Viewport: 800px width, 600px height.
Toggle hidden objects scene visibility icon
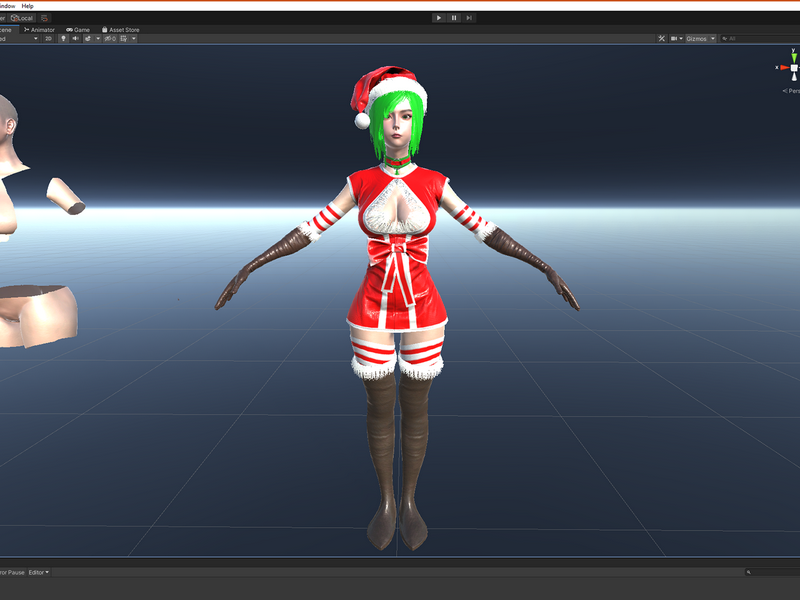(x=110, y=39)
